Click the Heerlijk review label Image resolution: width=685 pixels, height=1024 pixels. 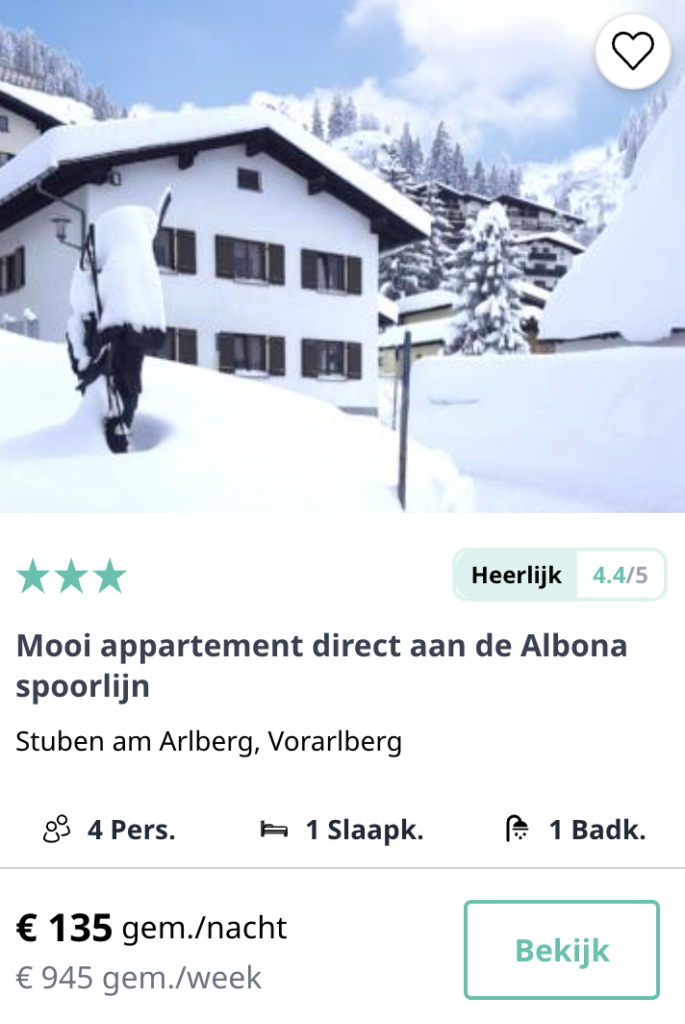point(516,575)
